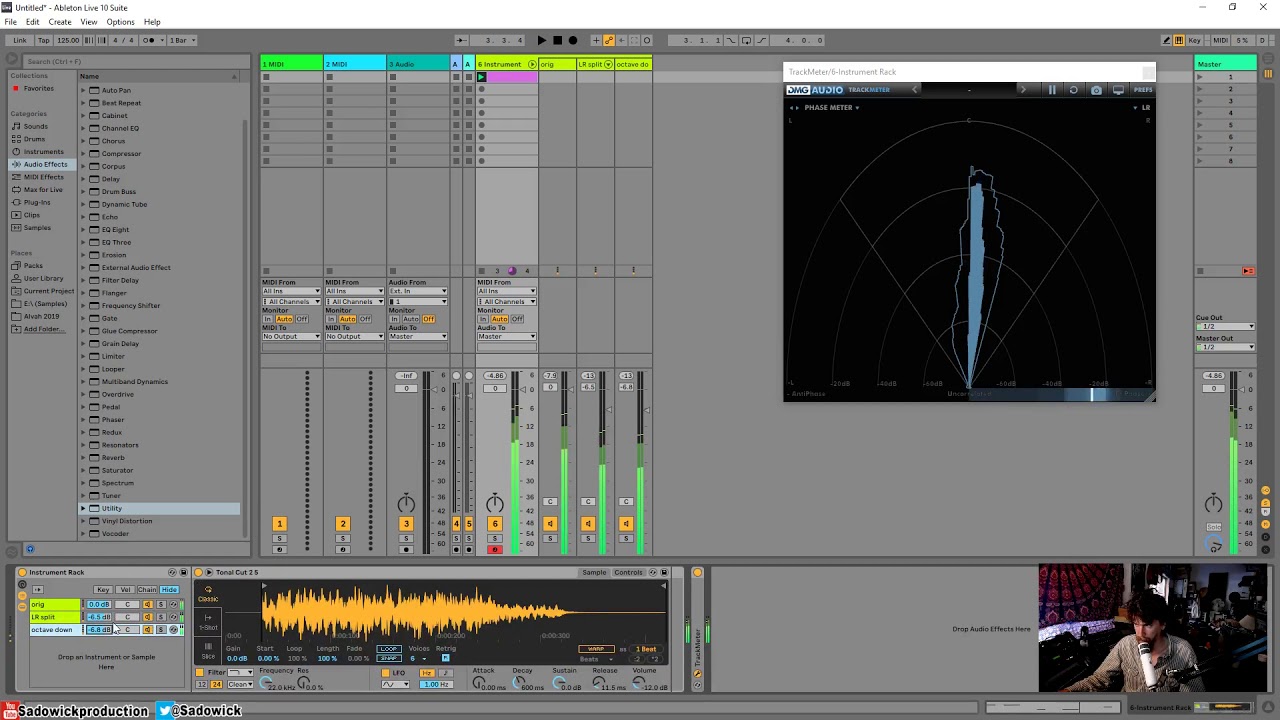
Task: Go to the next TrackMeter preset arrow
Action: click(1022, 90)
